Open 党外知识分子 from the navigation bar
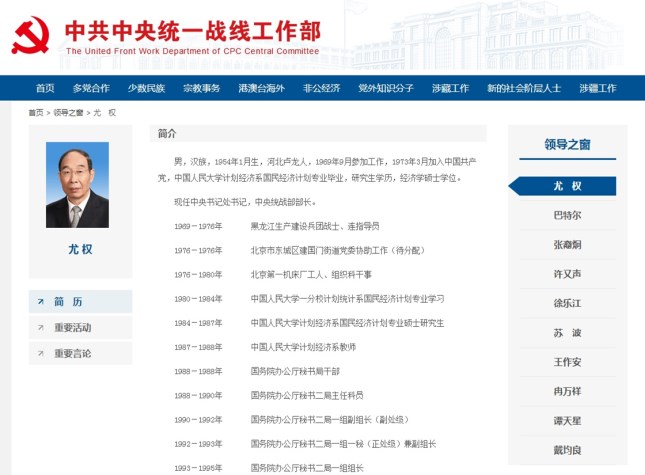This screenshot has width=645, height=475. coord(386,88)
